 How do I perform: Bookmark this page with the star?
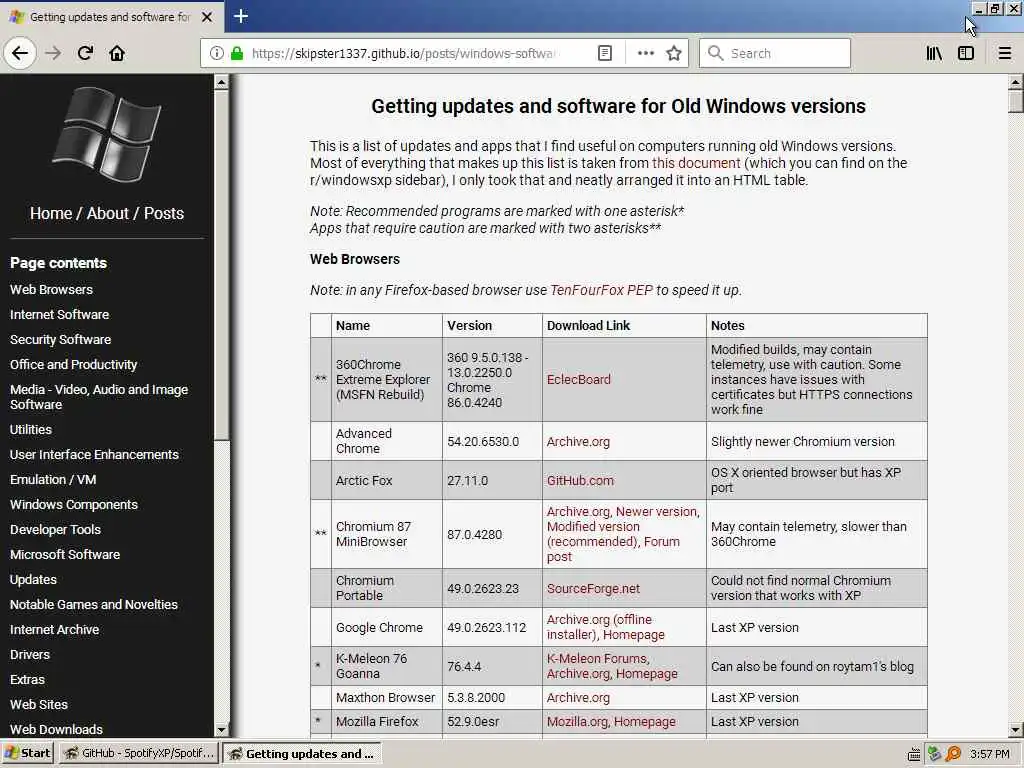(674, 54)
